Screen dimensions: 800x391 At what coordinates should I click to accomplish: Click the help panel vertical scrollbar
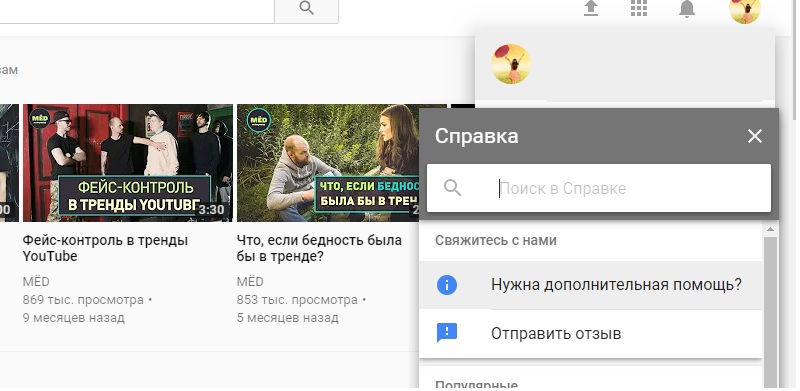coord(770,311)
